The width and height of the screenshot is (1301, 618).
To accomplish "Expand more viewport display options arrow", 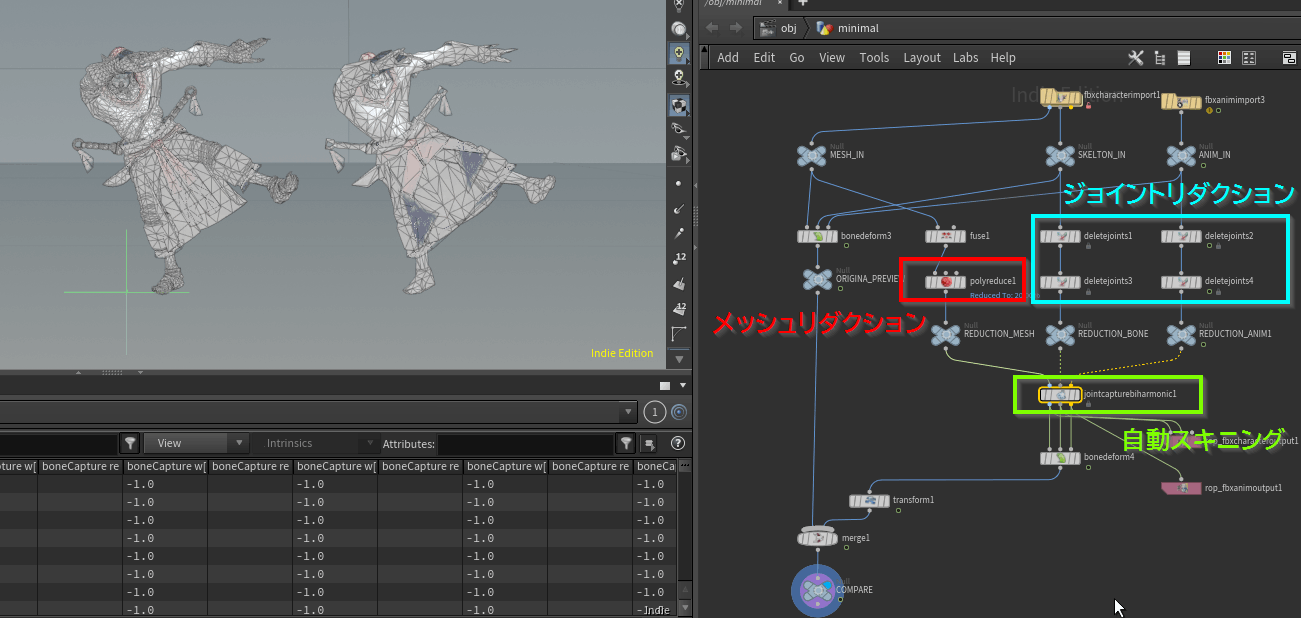I will pyautogui.click(x=679, y=358).
